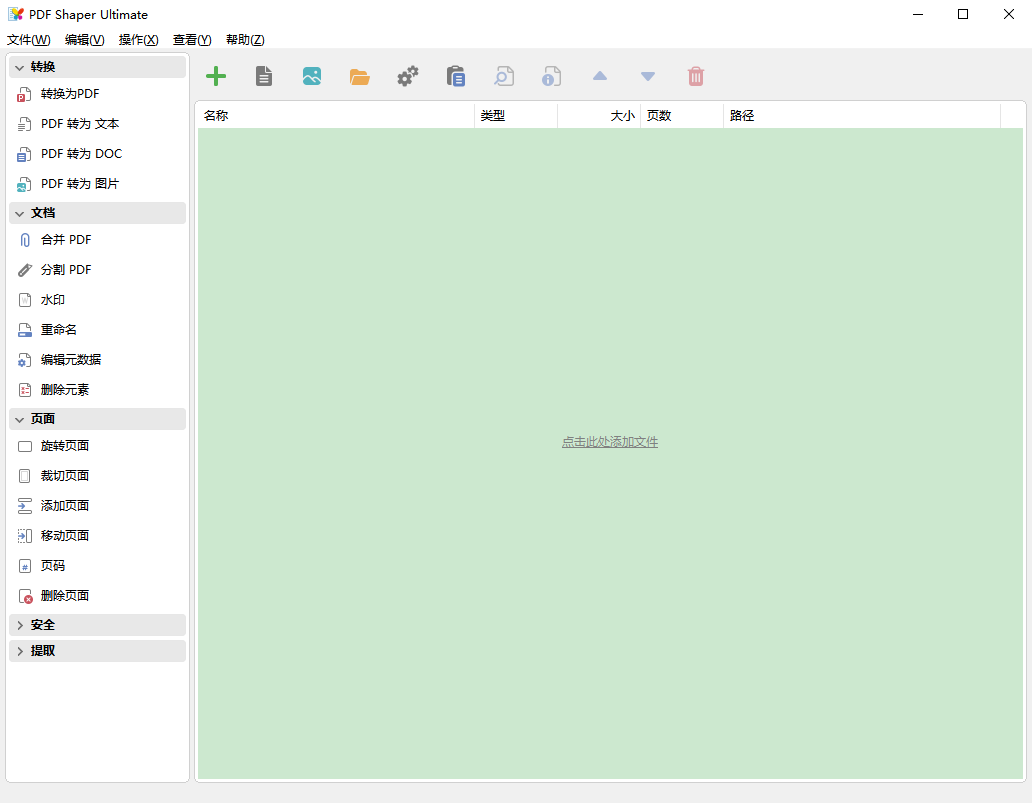Viewport: 1032px width, 803px height.
Task: Click the orange open folder toolbar icon
Action: [360, 76]
